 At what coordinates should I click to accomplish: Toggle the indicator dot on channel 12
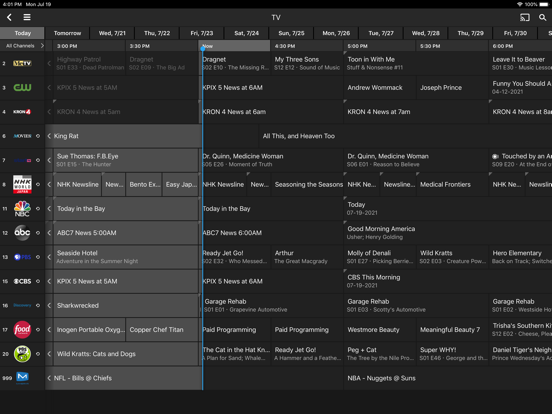click(x=38, y=233)
